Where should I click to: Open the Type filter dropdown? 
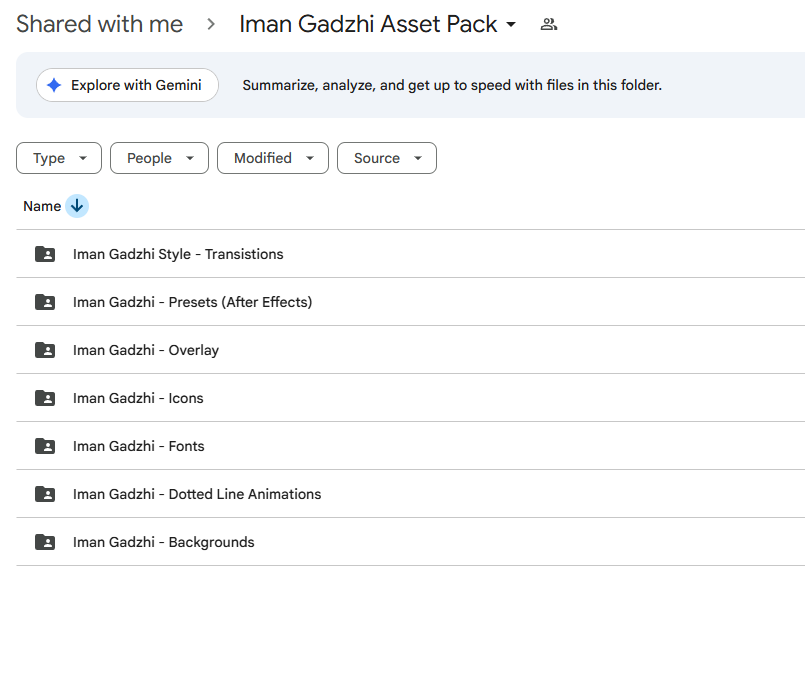(59, 158)
